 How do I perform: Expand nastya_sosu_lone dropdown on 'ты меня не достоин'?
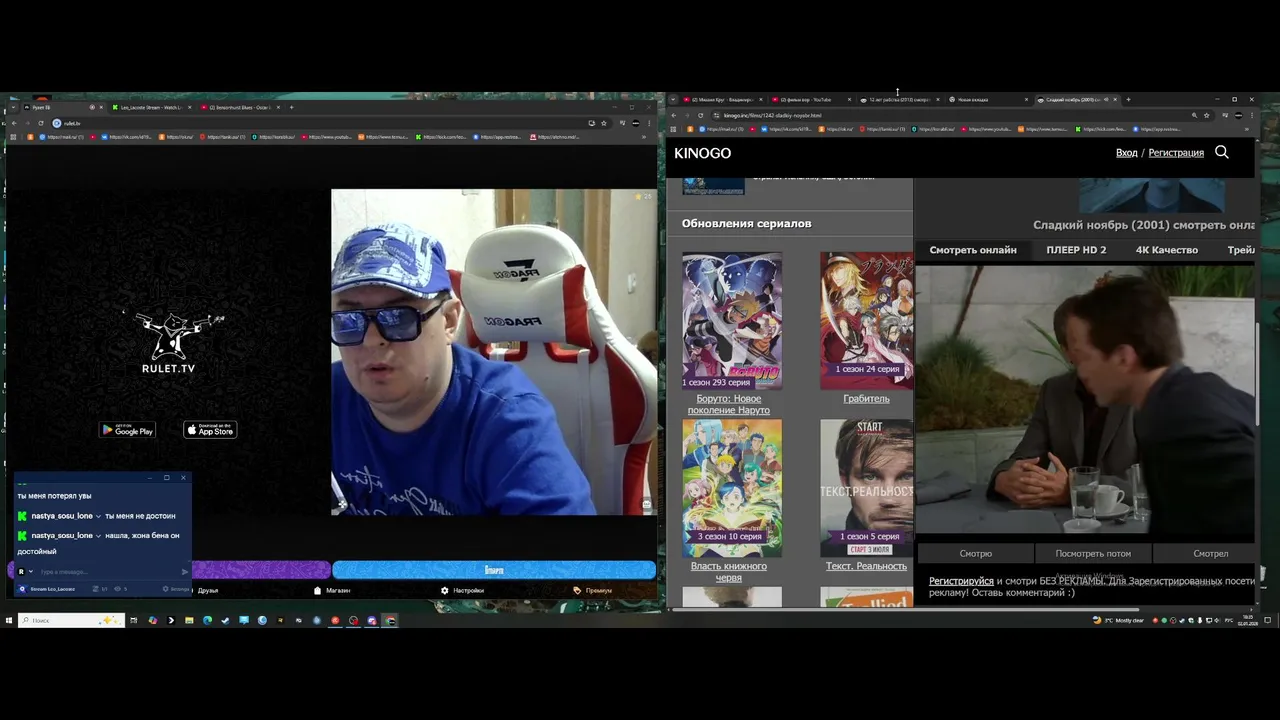pyautogui.click(x=98, y=516)
